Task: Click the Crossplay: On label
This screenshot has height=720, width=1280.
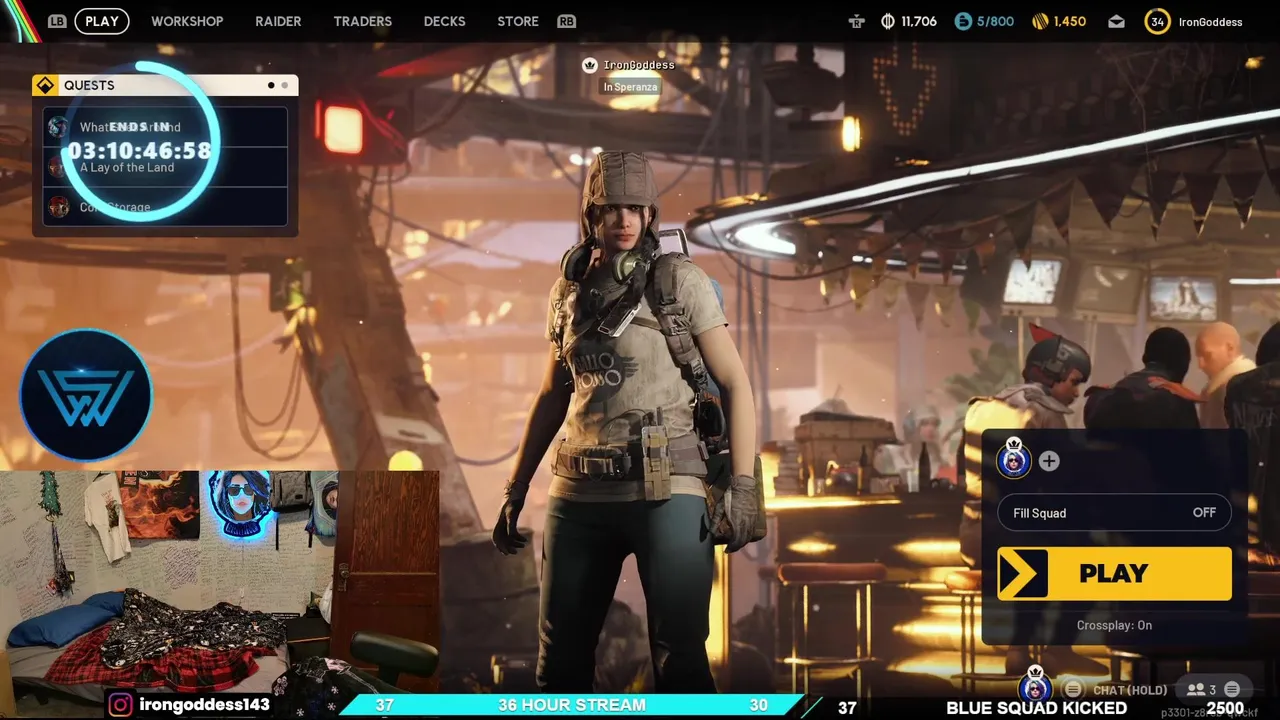Action: coord(1114,625)
